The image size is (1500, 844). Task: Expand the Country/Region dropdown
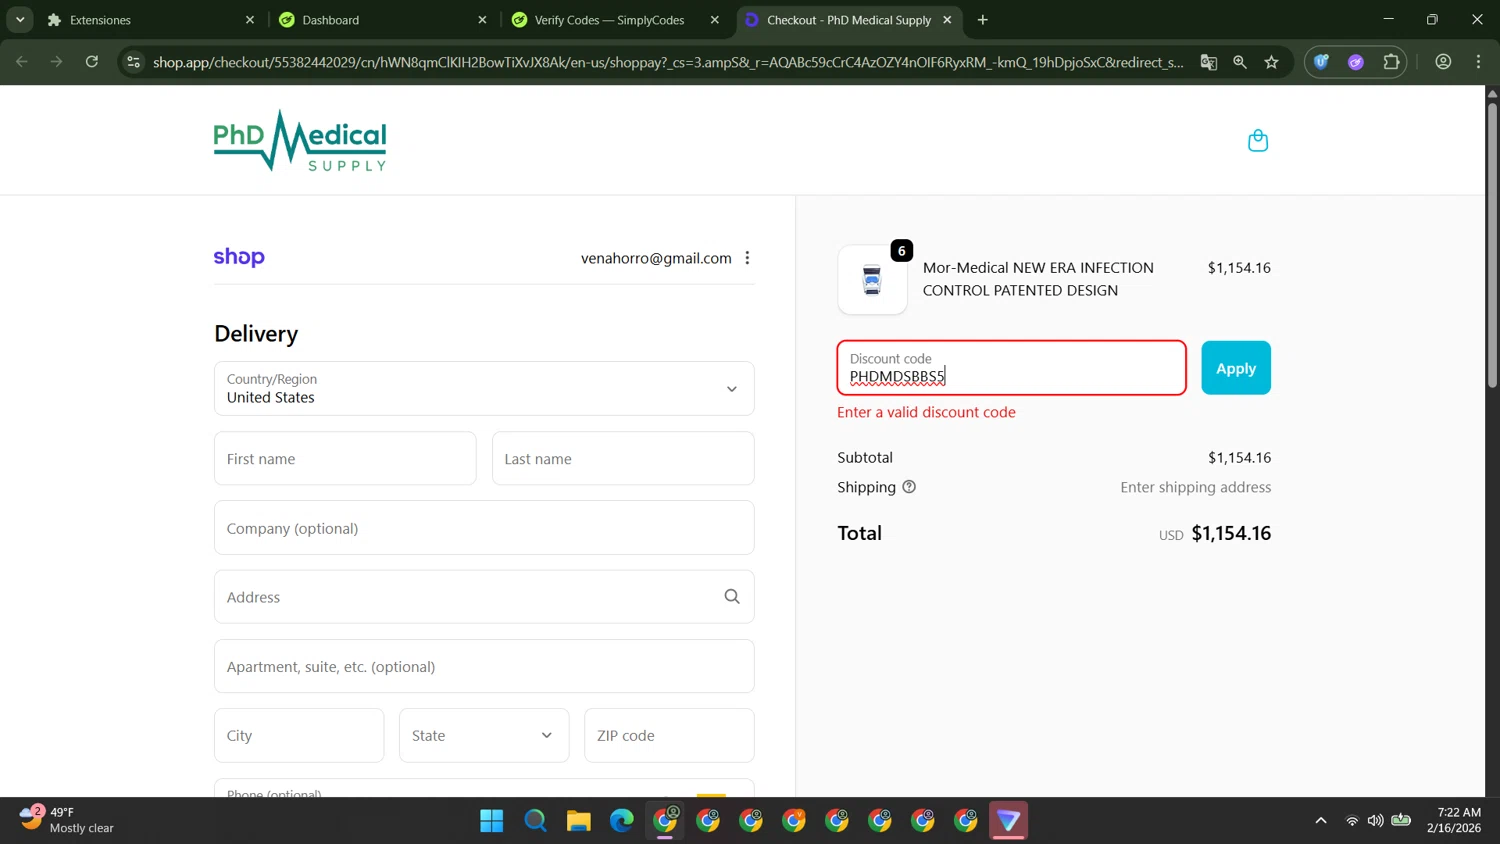(x=484, y=389)
